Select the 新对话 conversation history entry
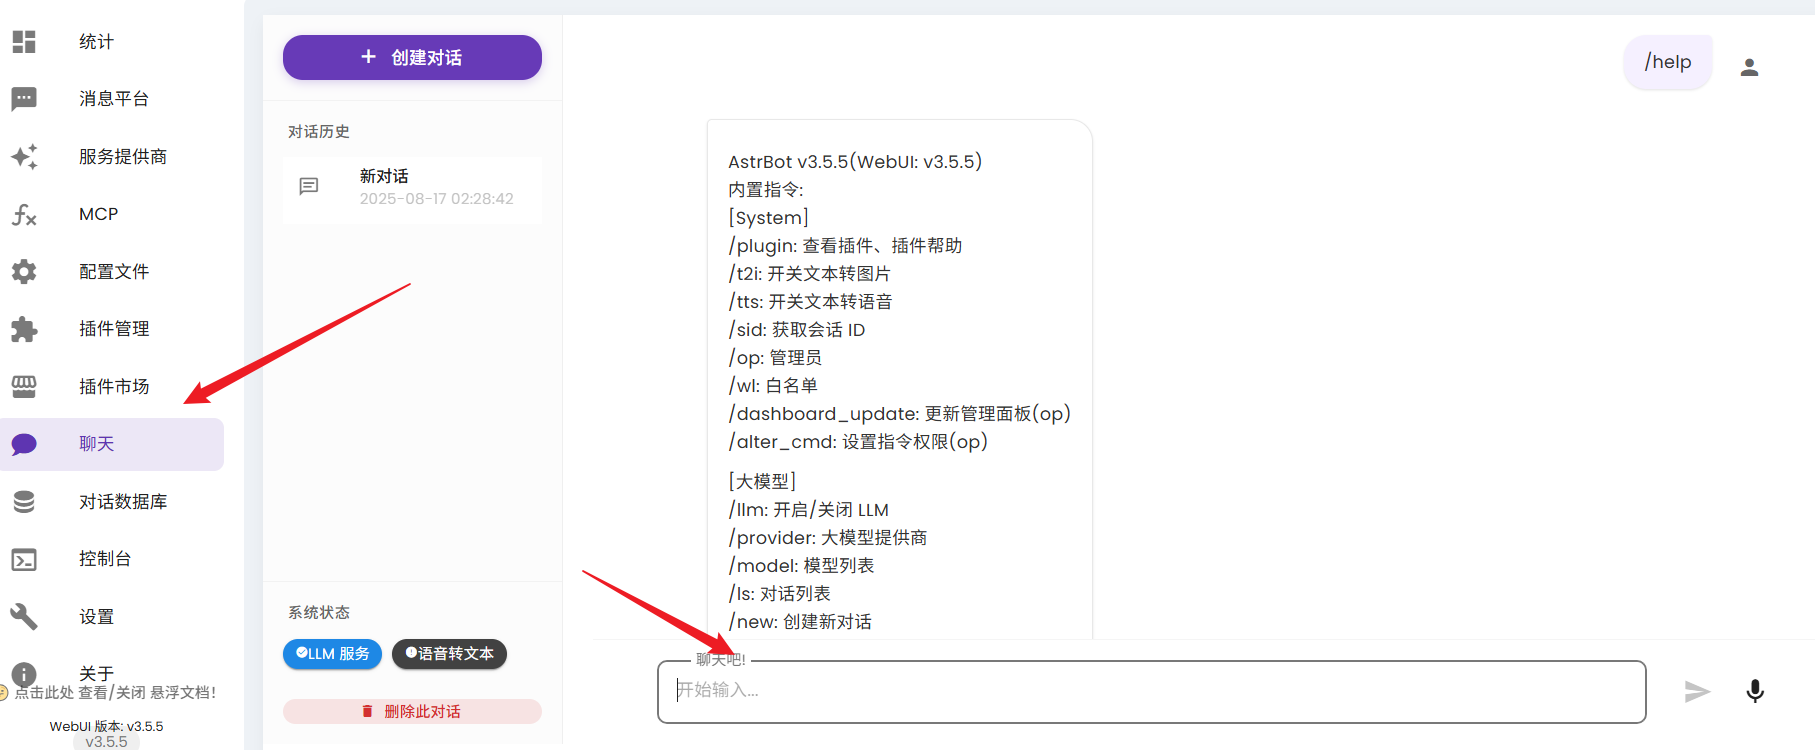This screenshot has width=1815, height=750. (412, 187)
